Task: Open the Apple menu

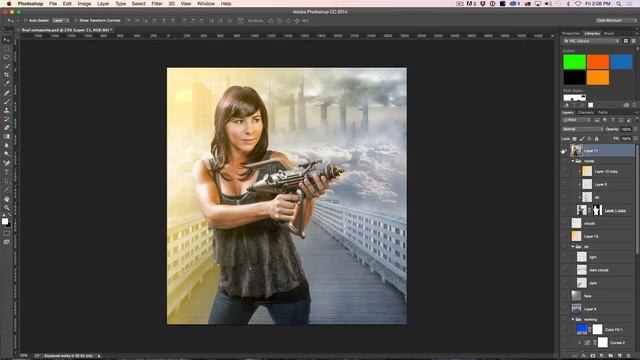Action: [x=9, y=4]
